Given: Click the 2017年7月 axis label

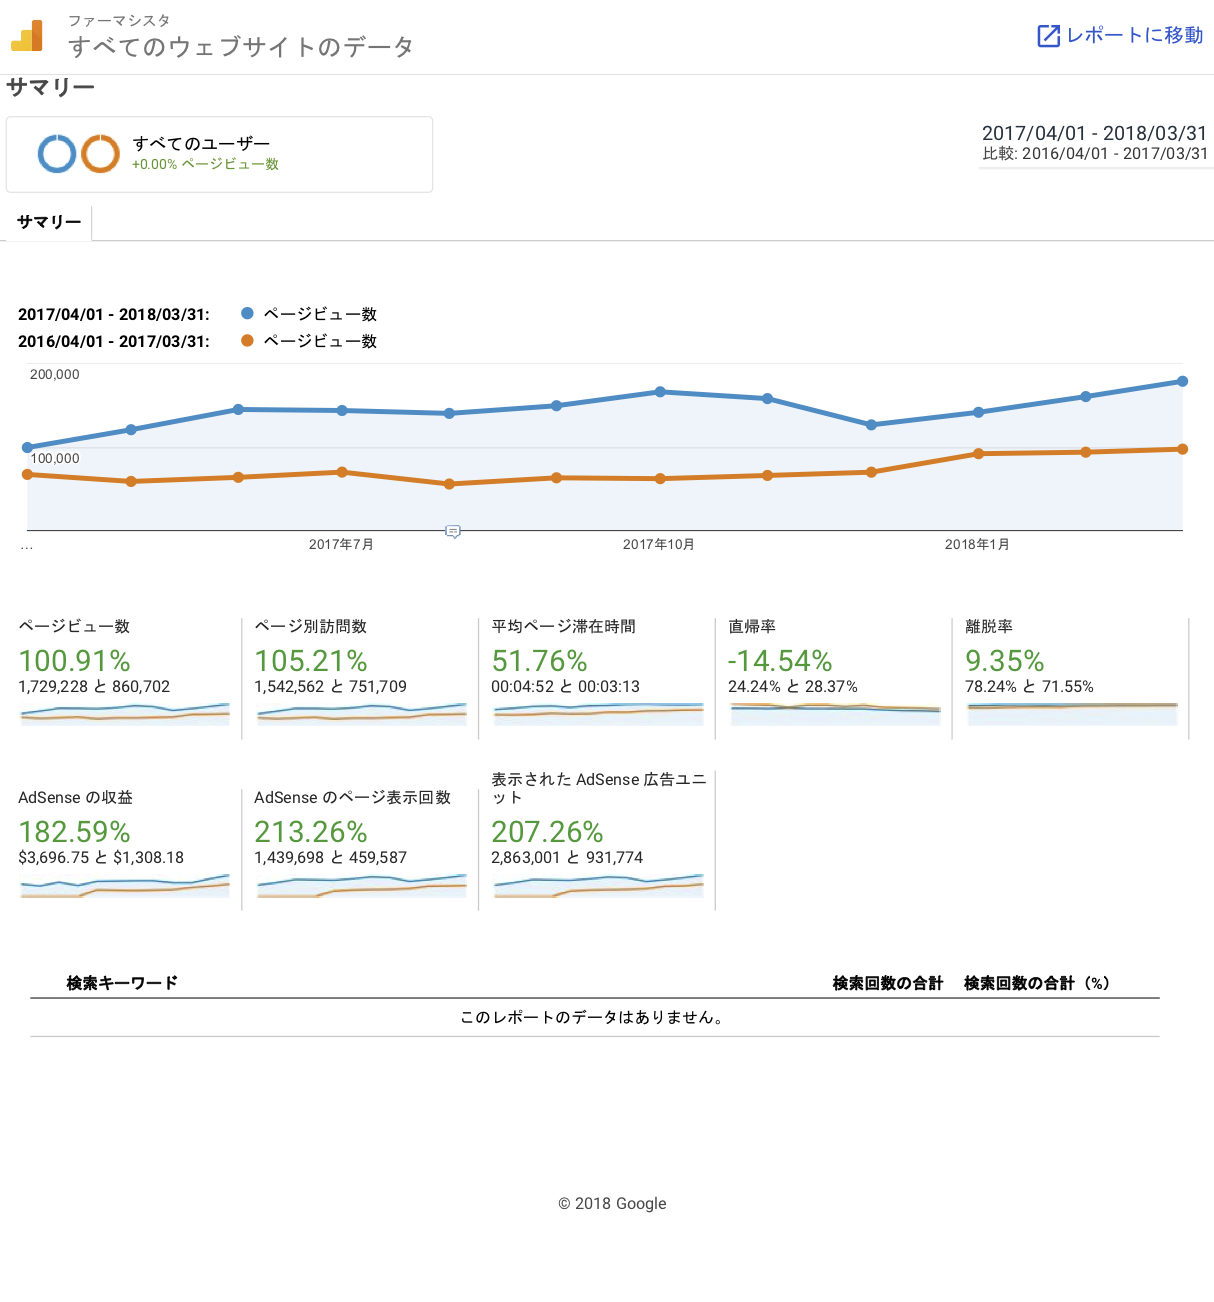Looking at the screenshot, I should (x=341, y=544).
